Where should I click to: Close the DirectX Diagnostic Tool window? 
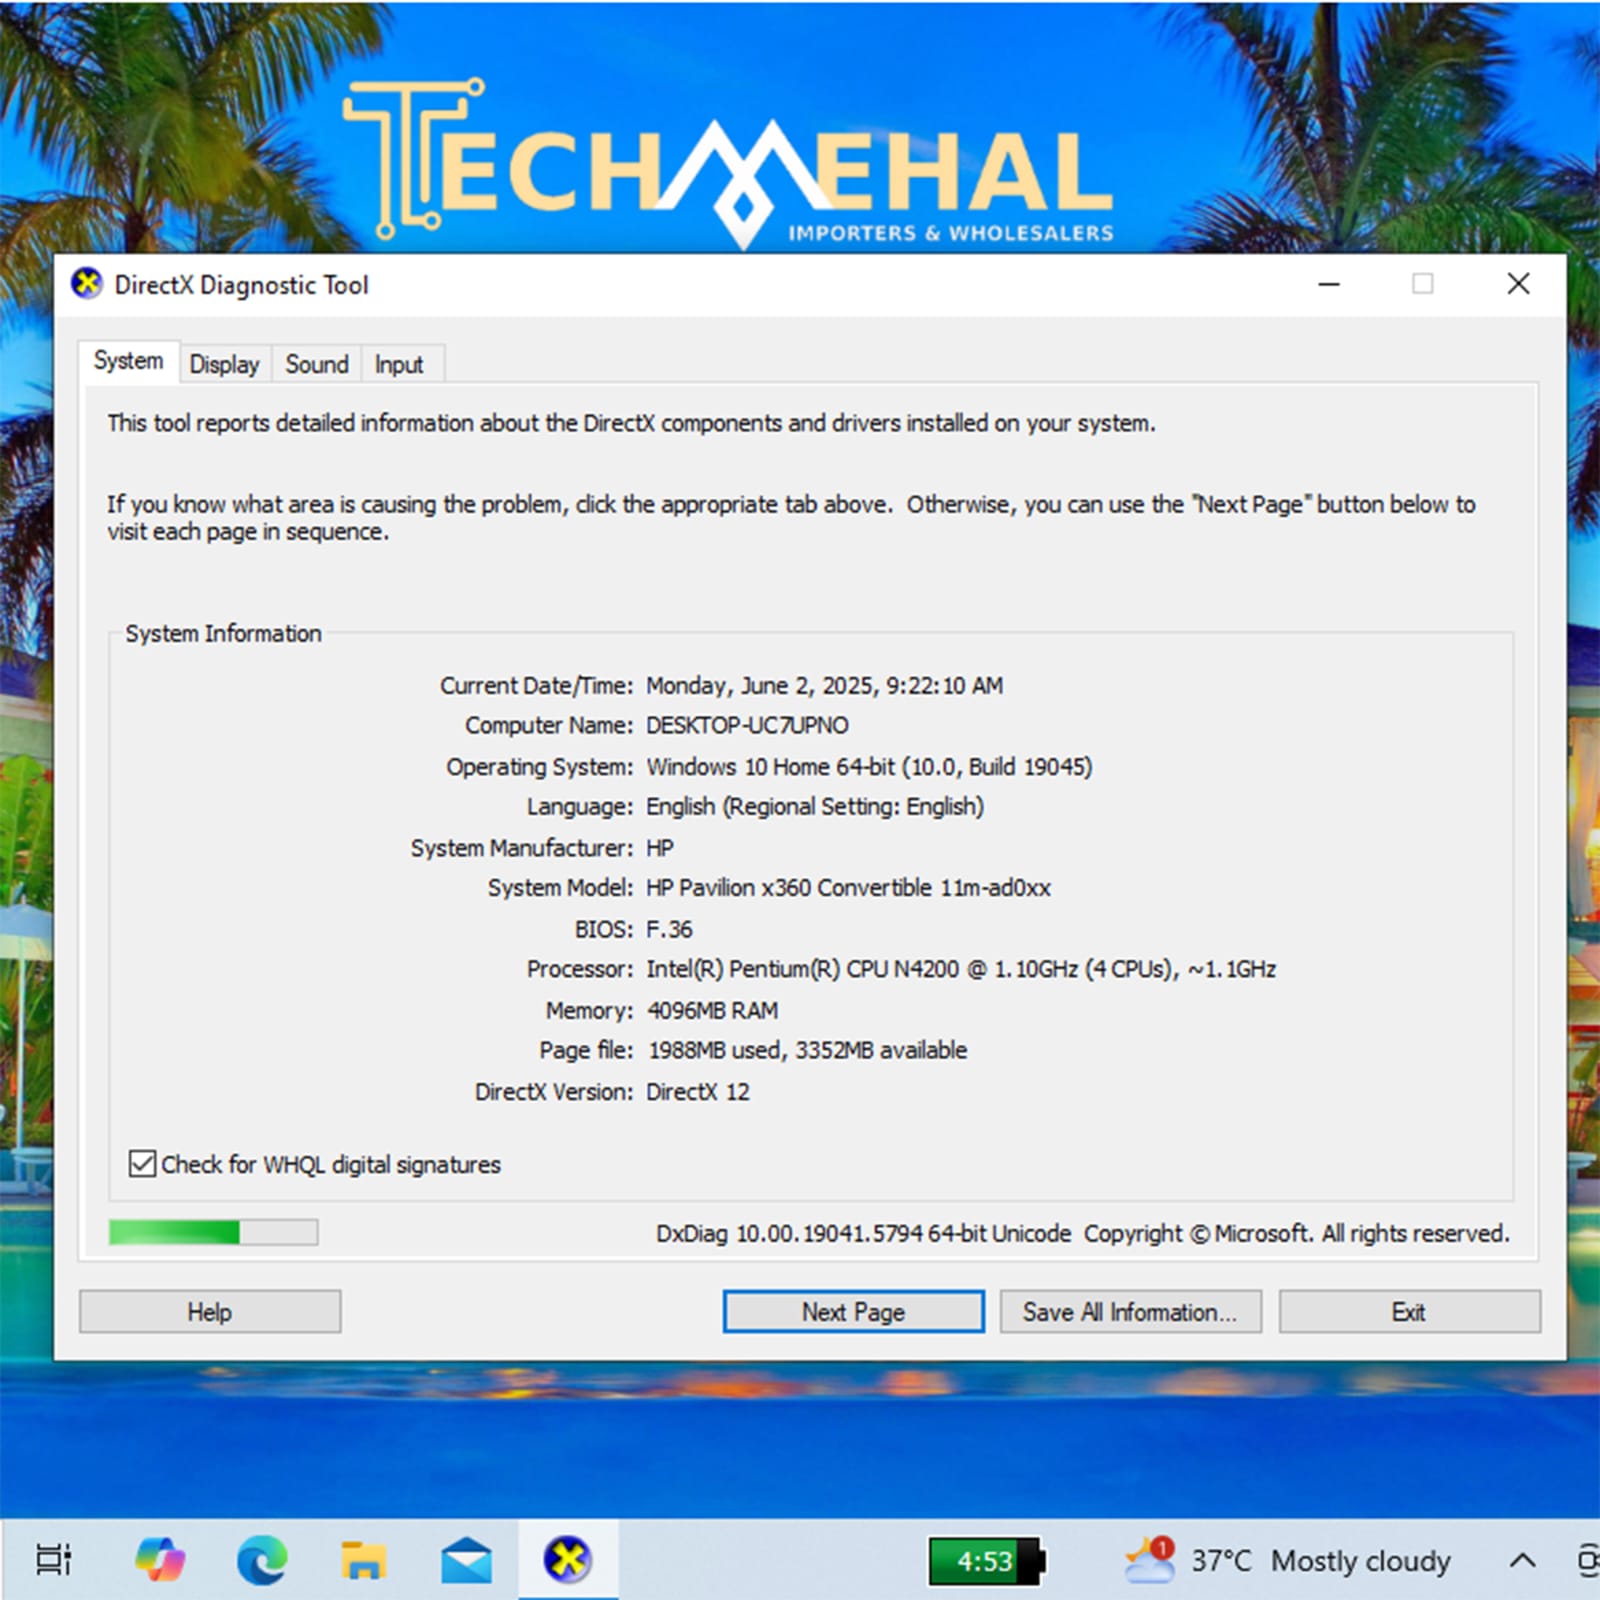click(1518, 284)
